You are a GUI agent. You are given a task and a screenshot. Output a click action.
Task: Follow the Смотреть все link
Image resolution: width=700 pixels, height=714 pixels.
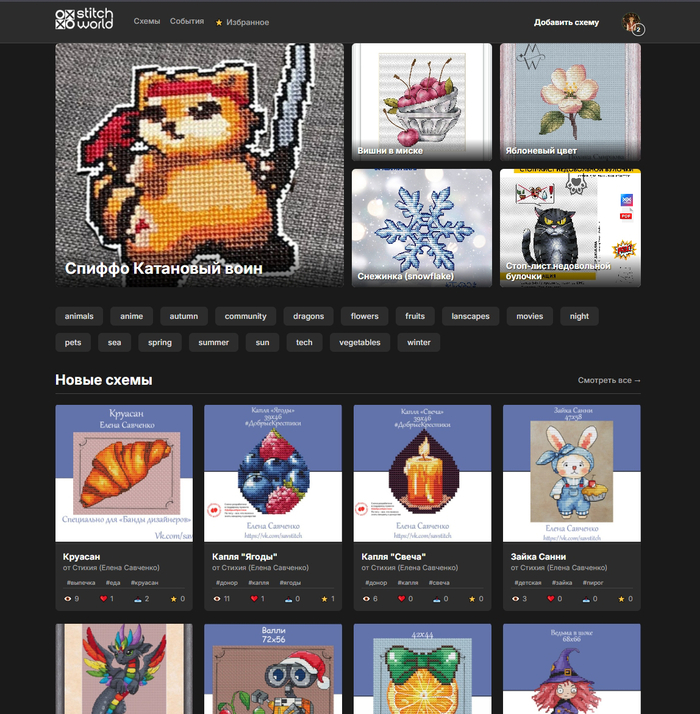[x=609, y=380]
